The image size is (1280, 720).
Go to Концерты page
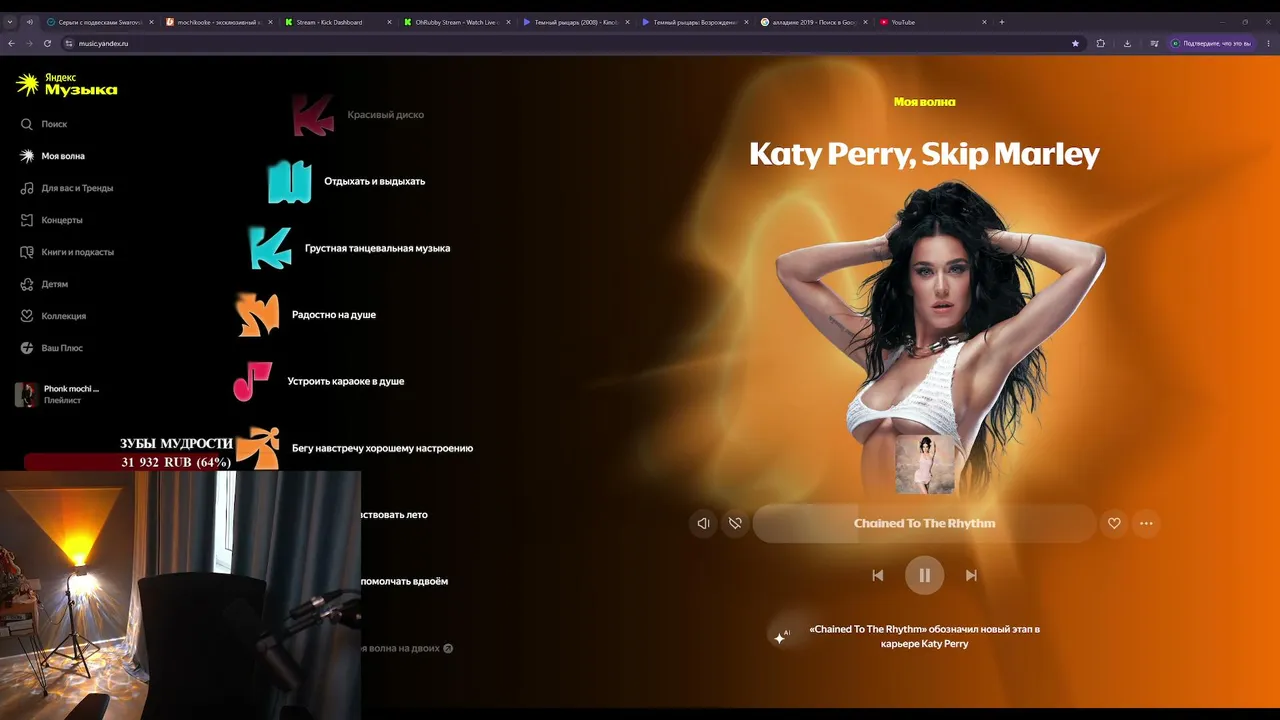click(51, 220)
